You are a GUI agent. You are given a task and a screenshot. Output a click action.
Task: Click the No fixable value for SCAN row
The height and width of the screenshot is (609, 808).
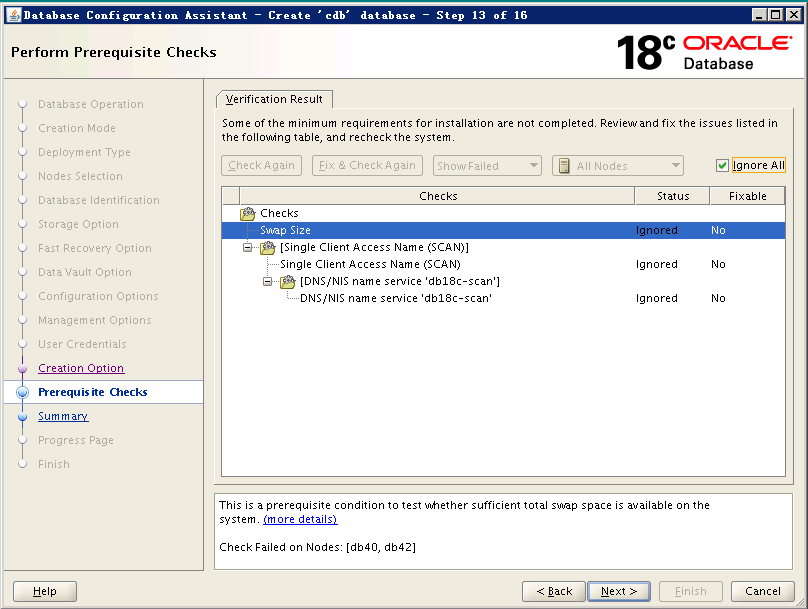click(x=718, y=264)
